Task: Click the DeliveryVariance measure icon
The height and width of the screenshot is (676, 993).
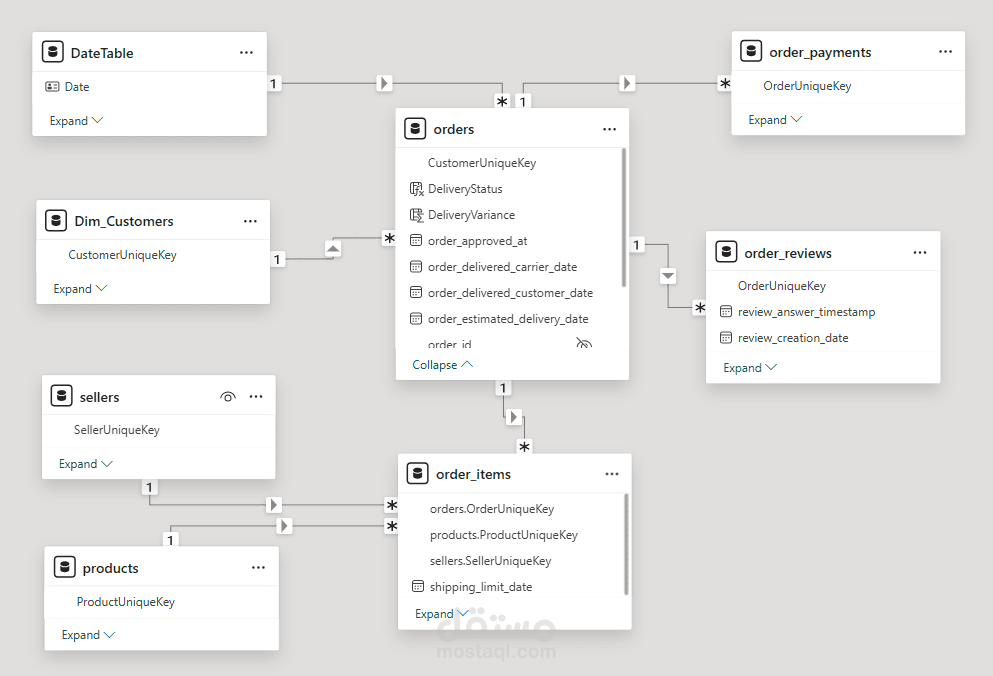Action: 416,215
